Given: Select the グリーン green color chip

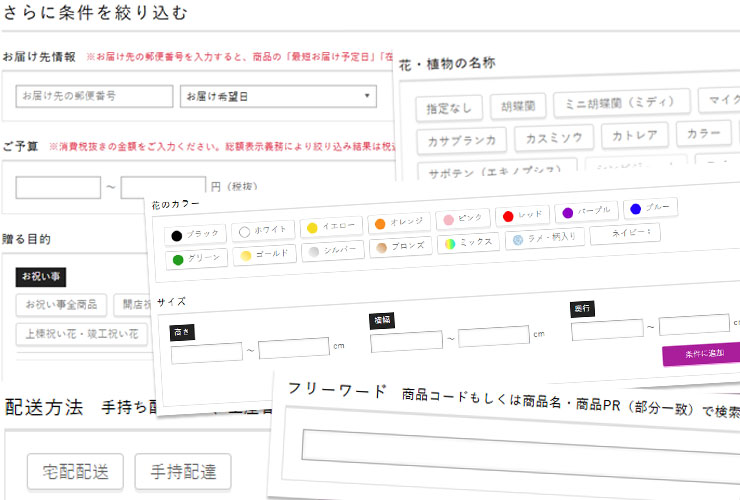Looking at the screenshot, I should [196, 258].
